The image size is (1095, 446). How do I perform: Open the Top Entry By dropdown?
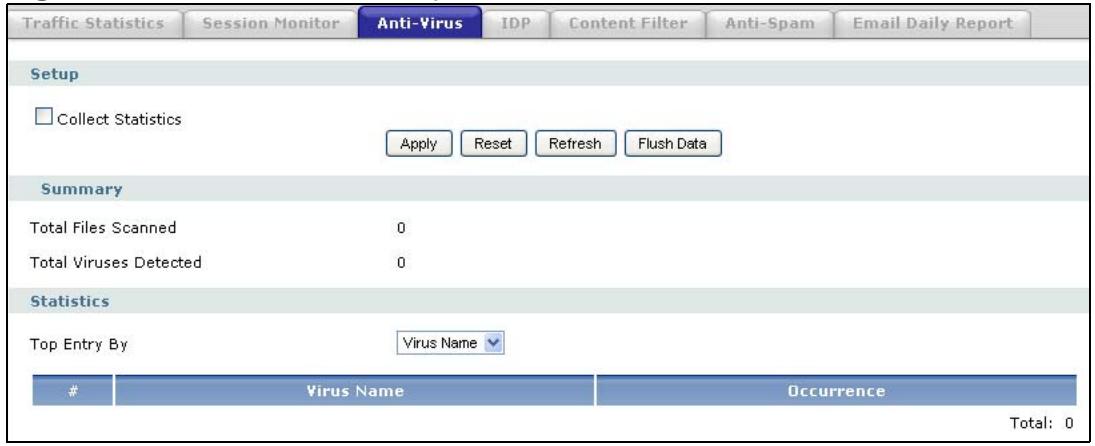tap(450, 343)
